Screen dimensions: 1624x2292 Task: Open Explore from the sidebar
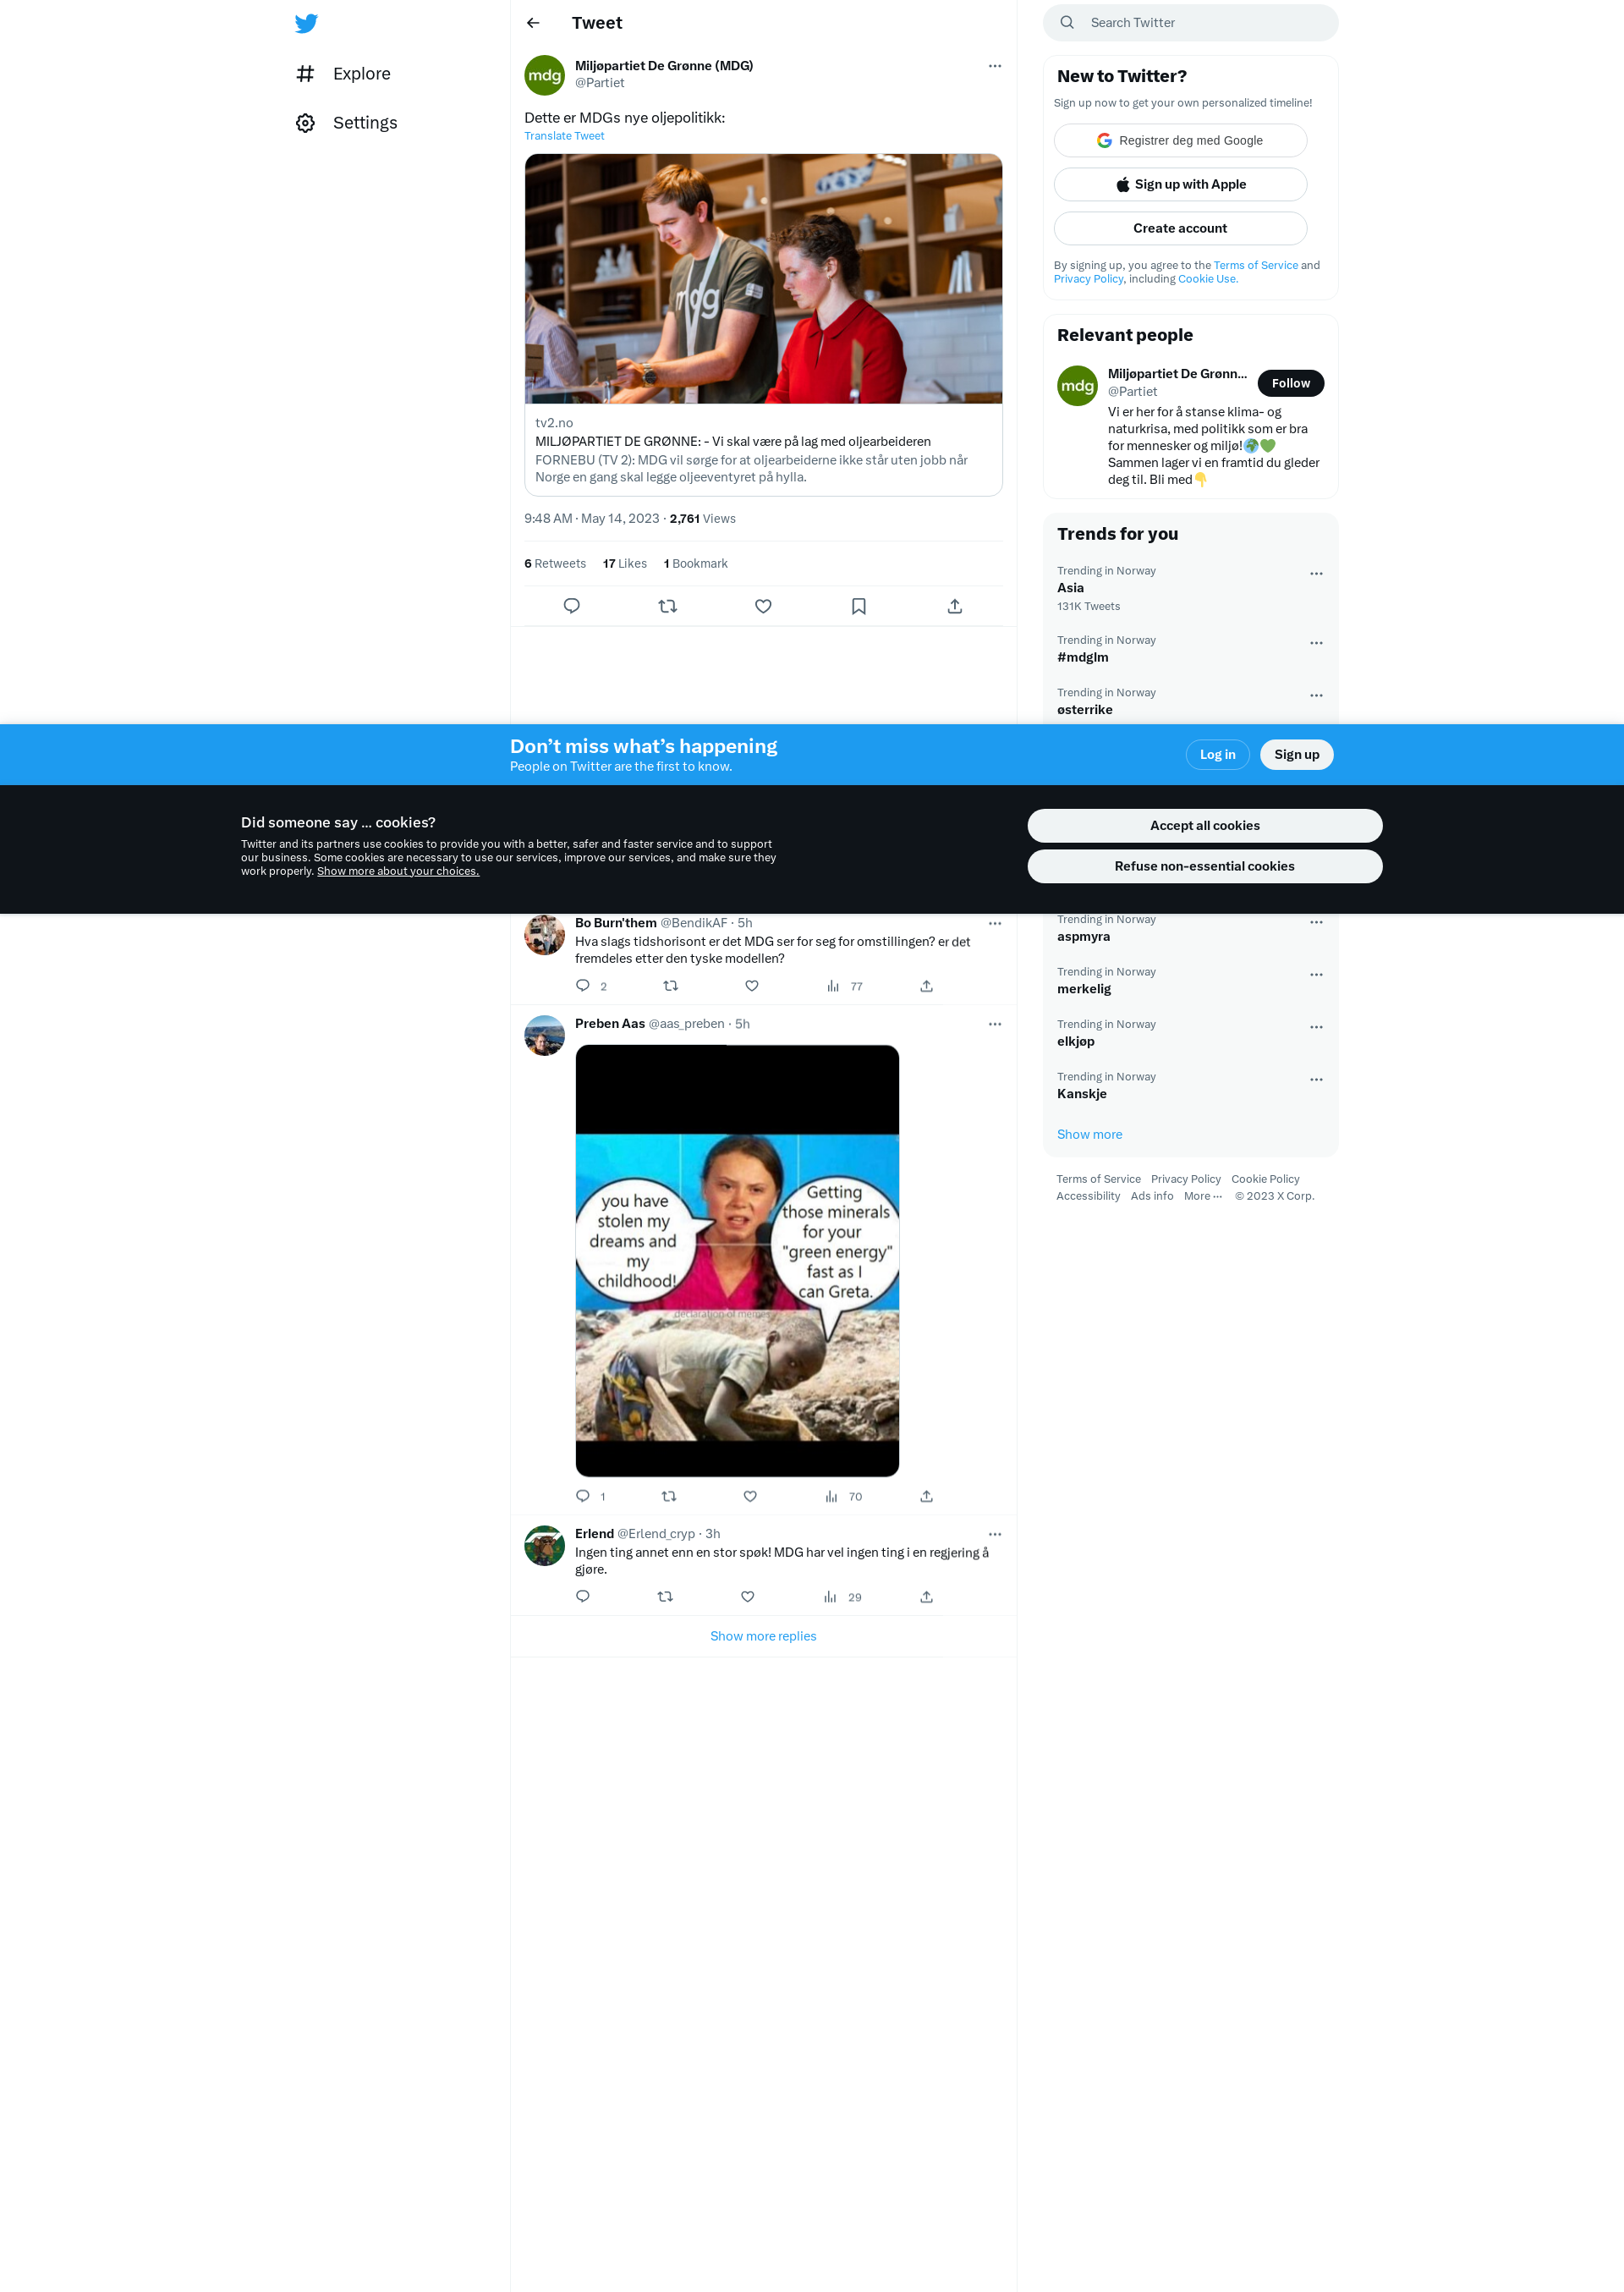click(343, 74)
